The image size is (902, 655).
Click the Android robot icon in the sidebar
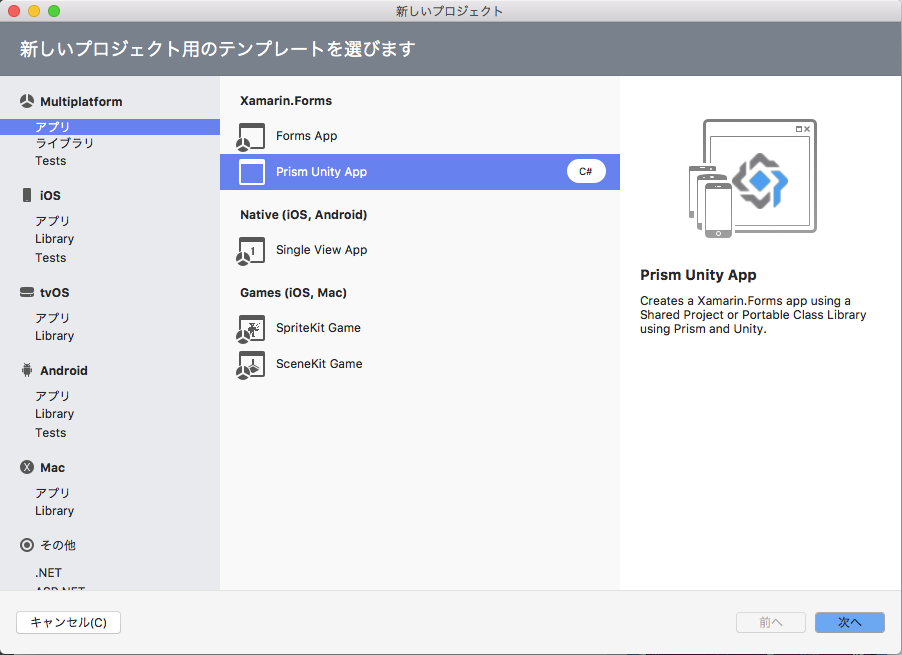click(x=27, y=370)
